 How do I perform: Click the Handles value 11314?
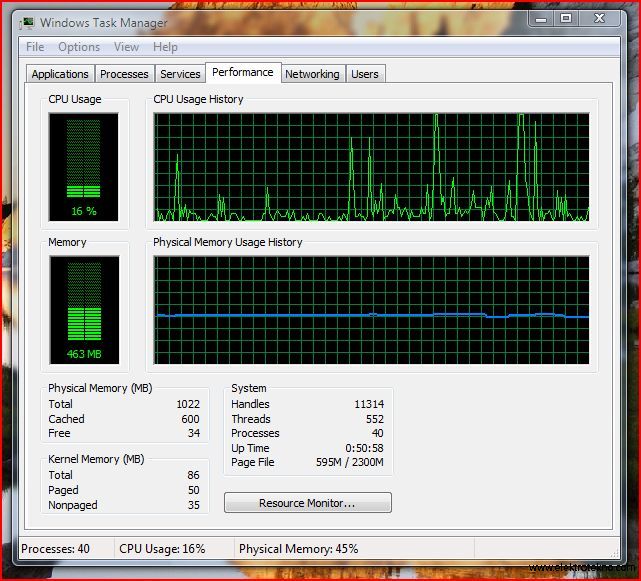369,404
